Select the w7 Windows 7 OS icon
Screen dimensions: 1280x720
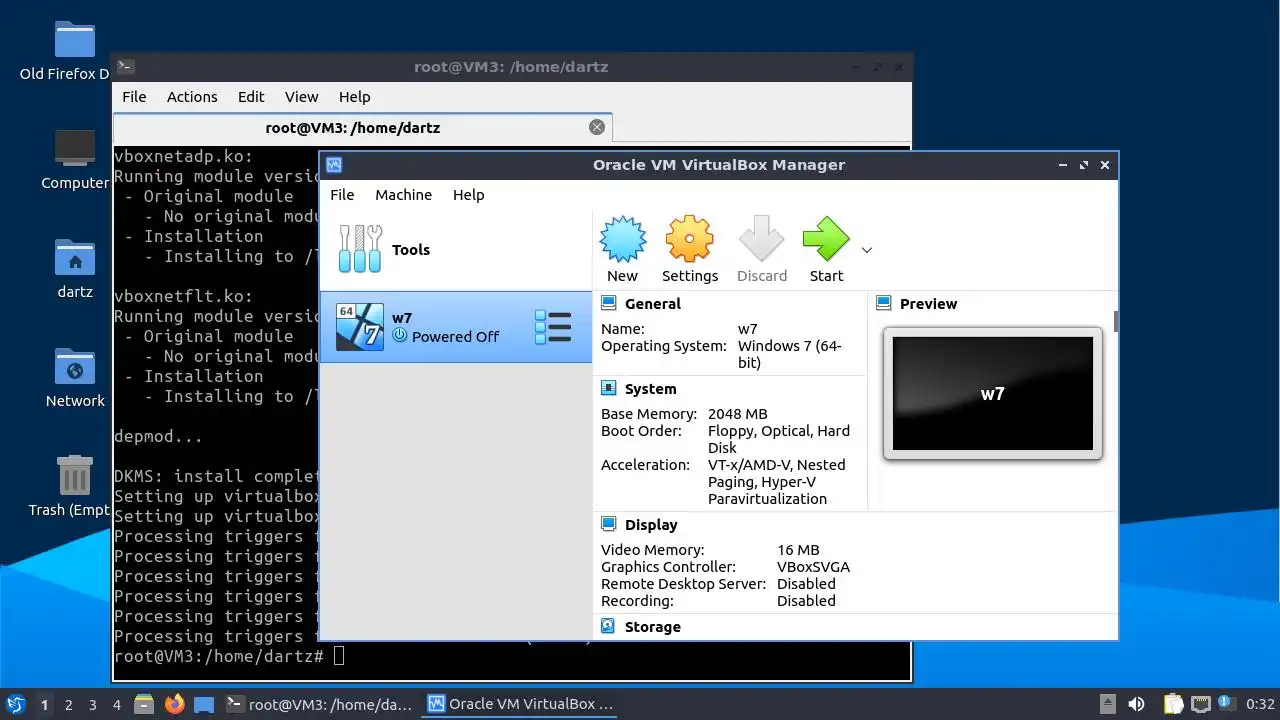coord(360,327)
